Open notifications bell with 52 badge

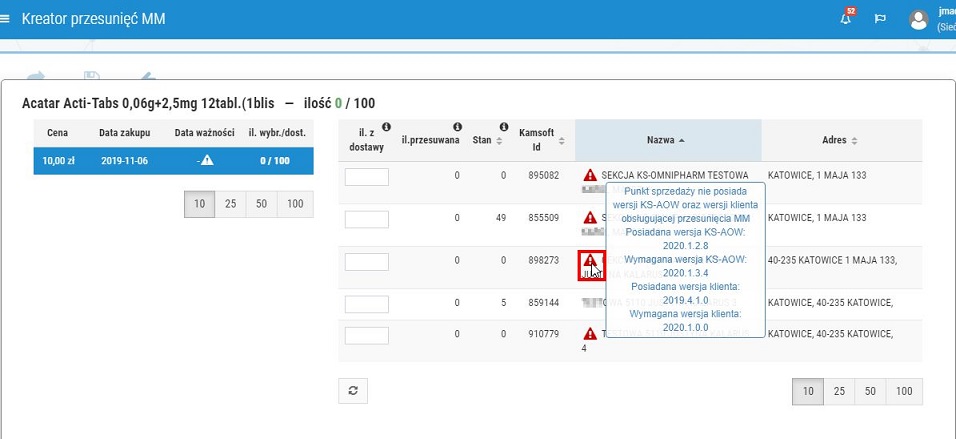click(846, 19)
